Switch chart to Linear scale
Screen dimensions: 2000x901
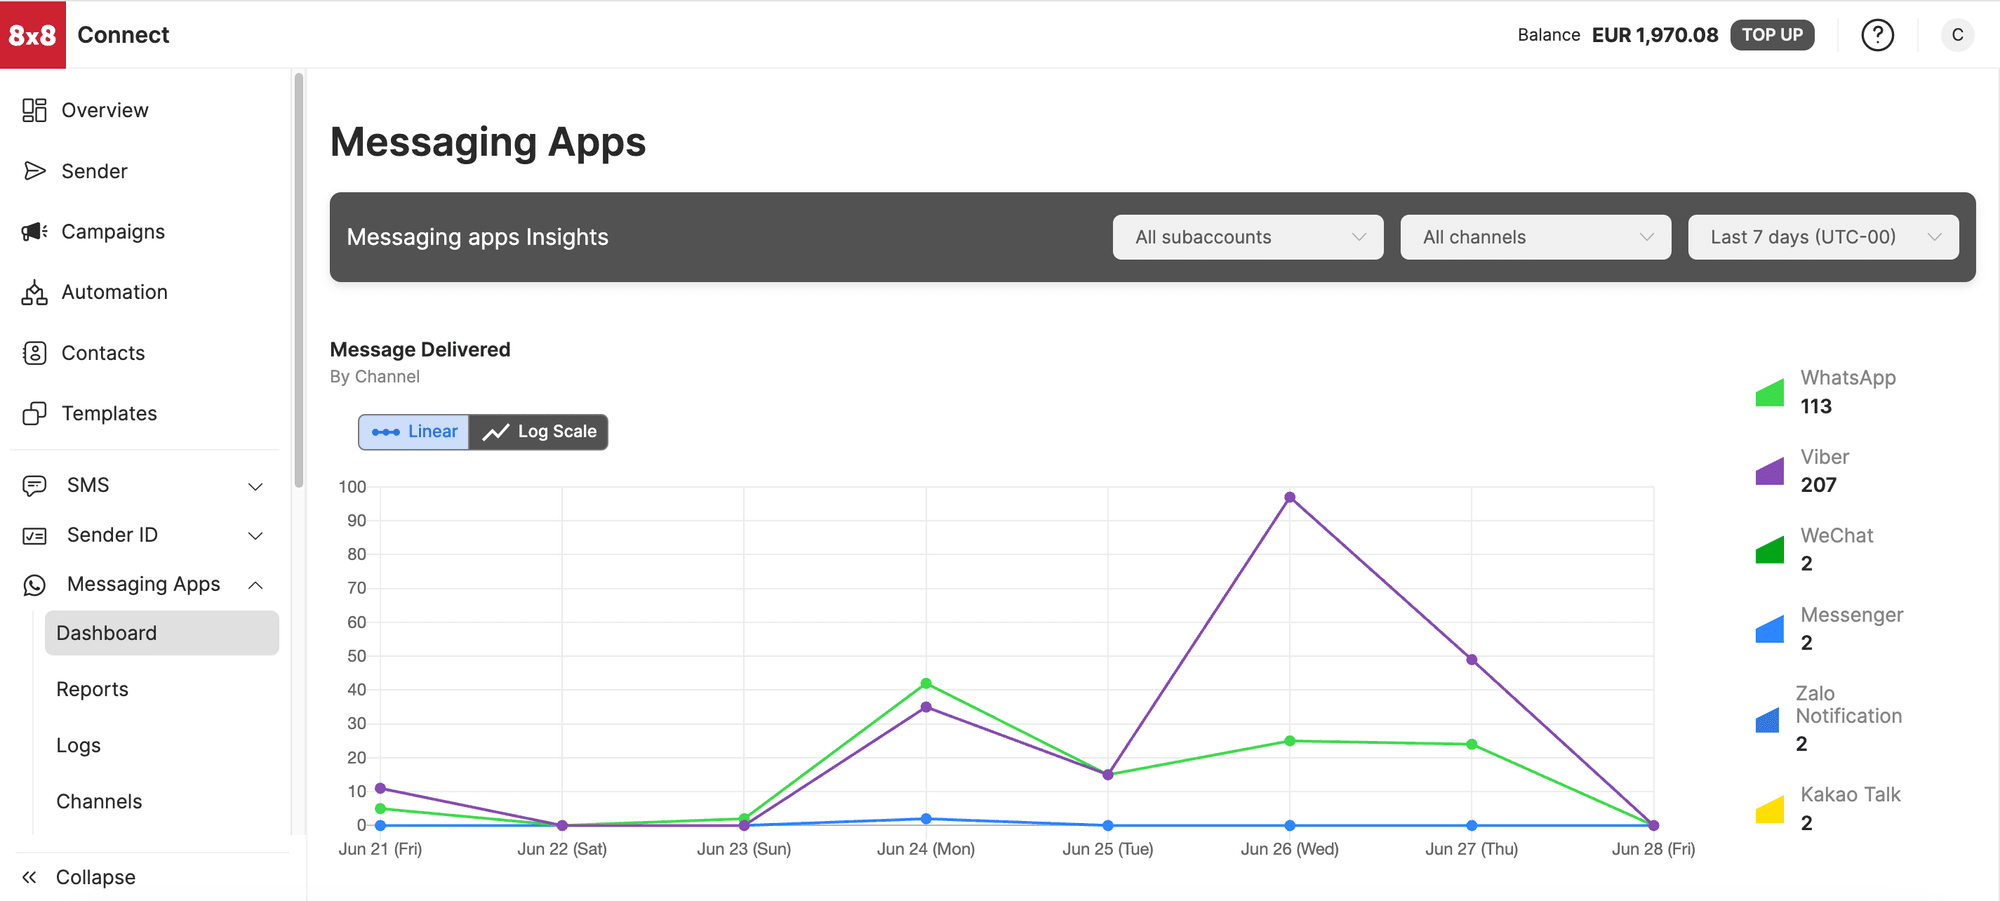(x=414, y=432)
